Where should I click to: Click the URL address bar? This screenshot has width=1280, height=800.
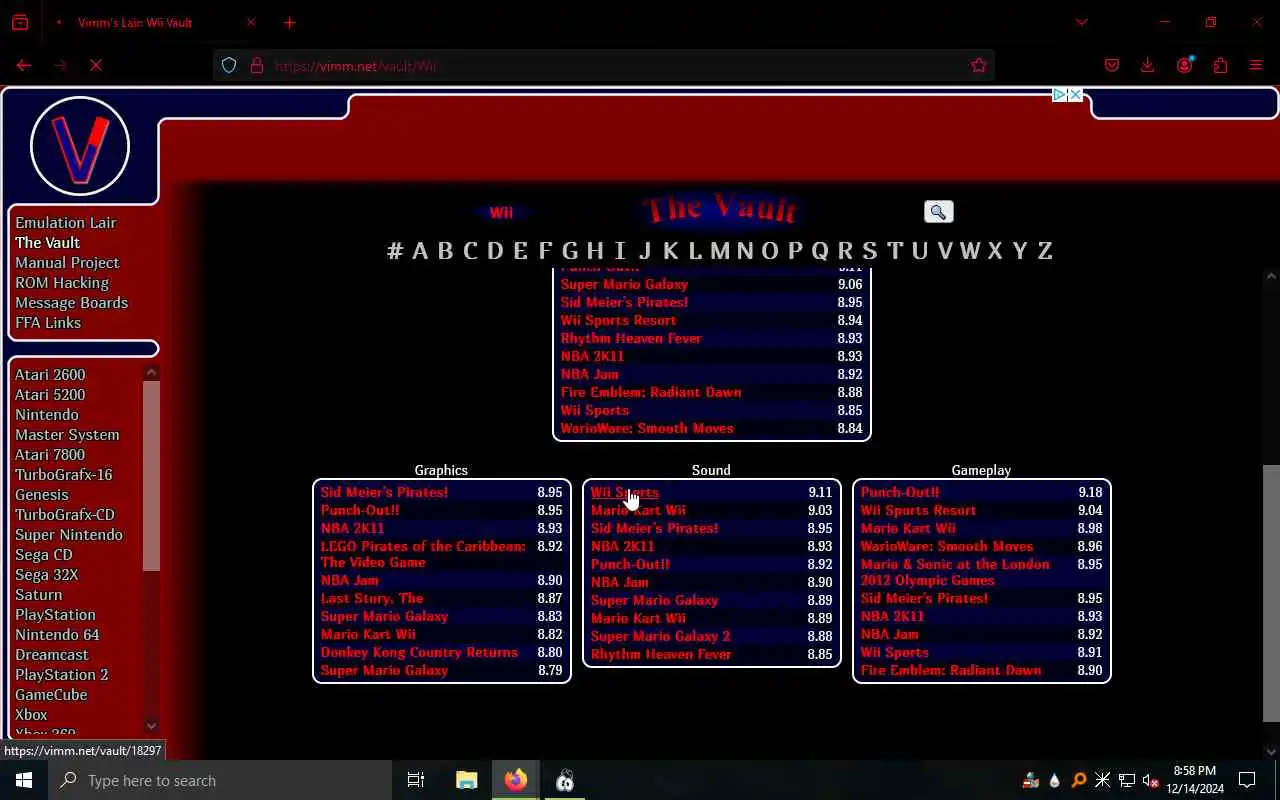point(604,65)
